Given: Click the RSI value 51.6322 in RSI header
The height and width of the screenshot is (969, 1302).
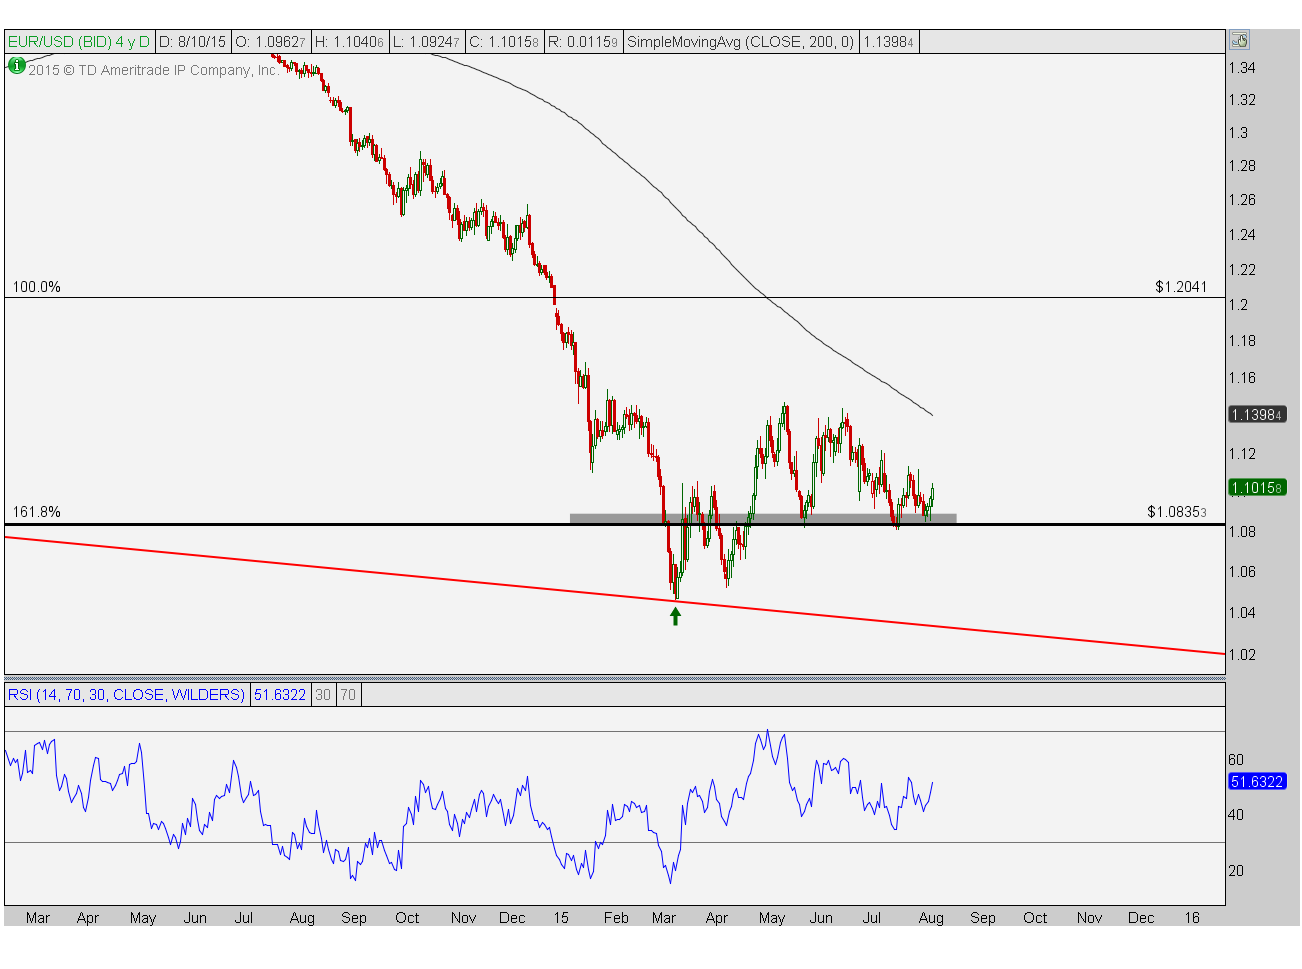Looking at the screenshot, I should [x=280, y=694].
